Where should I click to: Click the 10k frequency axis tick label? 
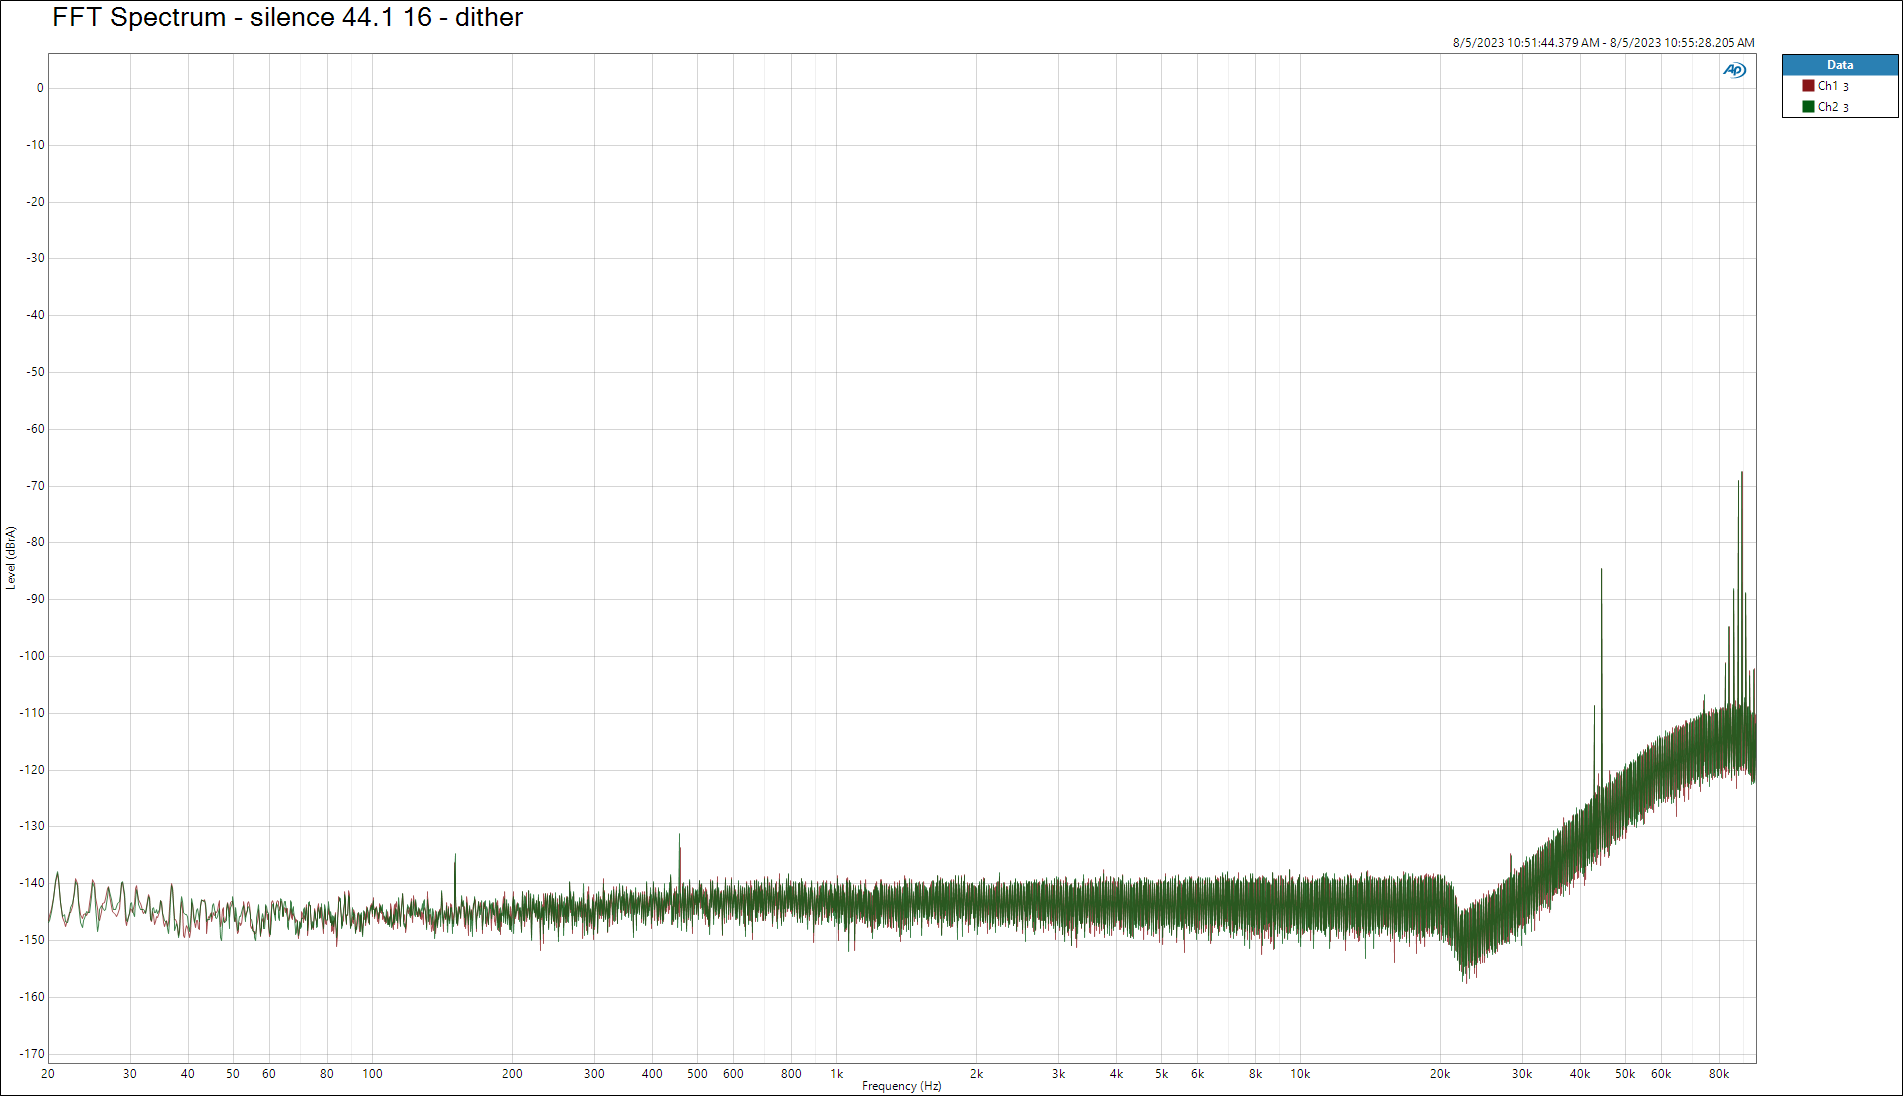[x=1300, y=1074]
